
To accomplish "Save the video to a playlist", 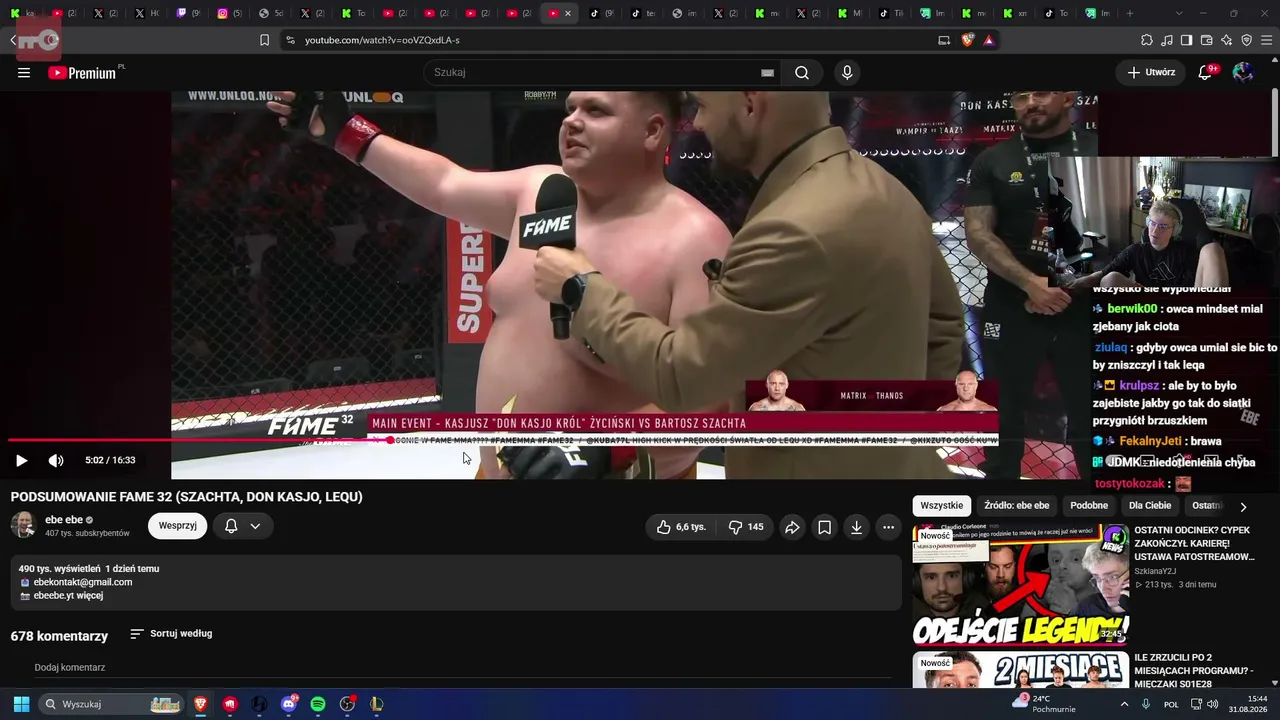I will [824, 527].
